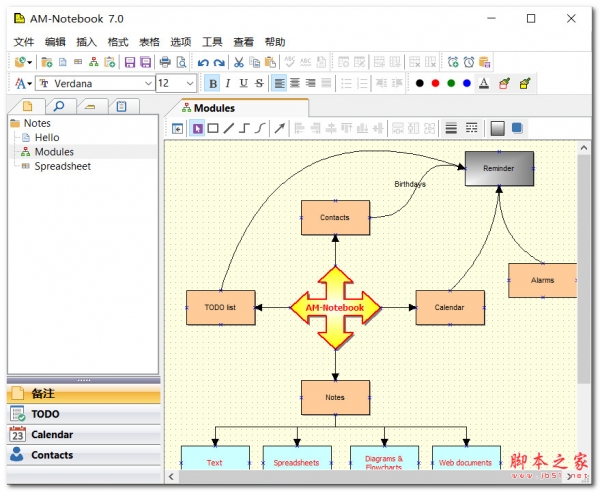
Task: Select the Modules document tab
Action: point(237,108)
